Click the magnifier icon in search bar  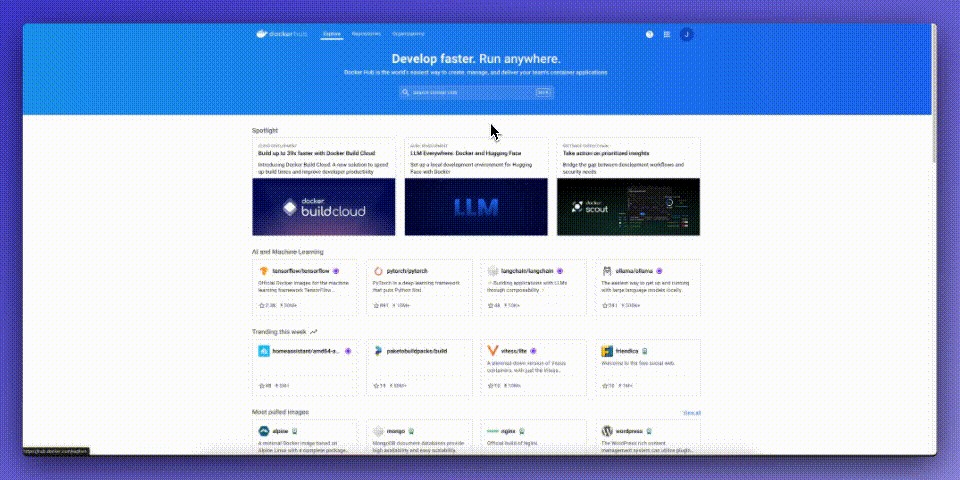[405, 92]
